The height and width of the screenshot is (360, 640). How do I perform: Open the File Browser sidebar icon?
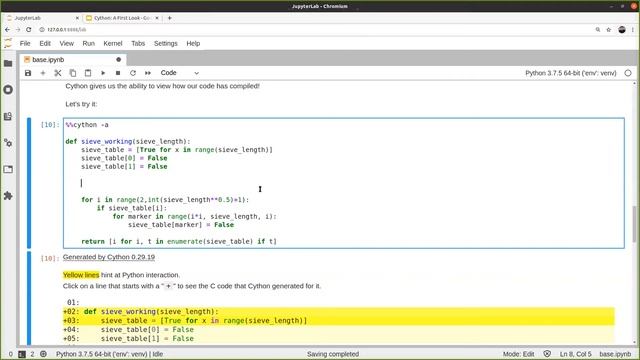[8, 63]
